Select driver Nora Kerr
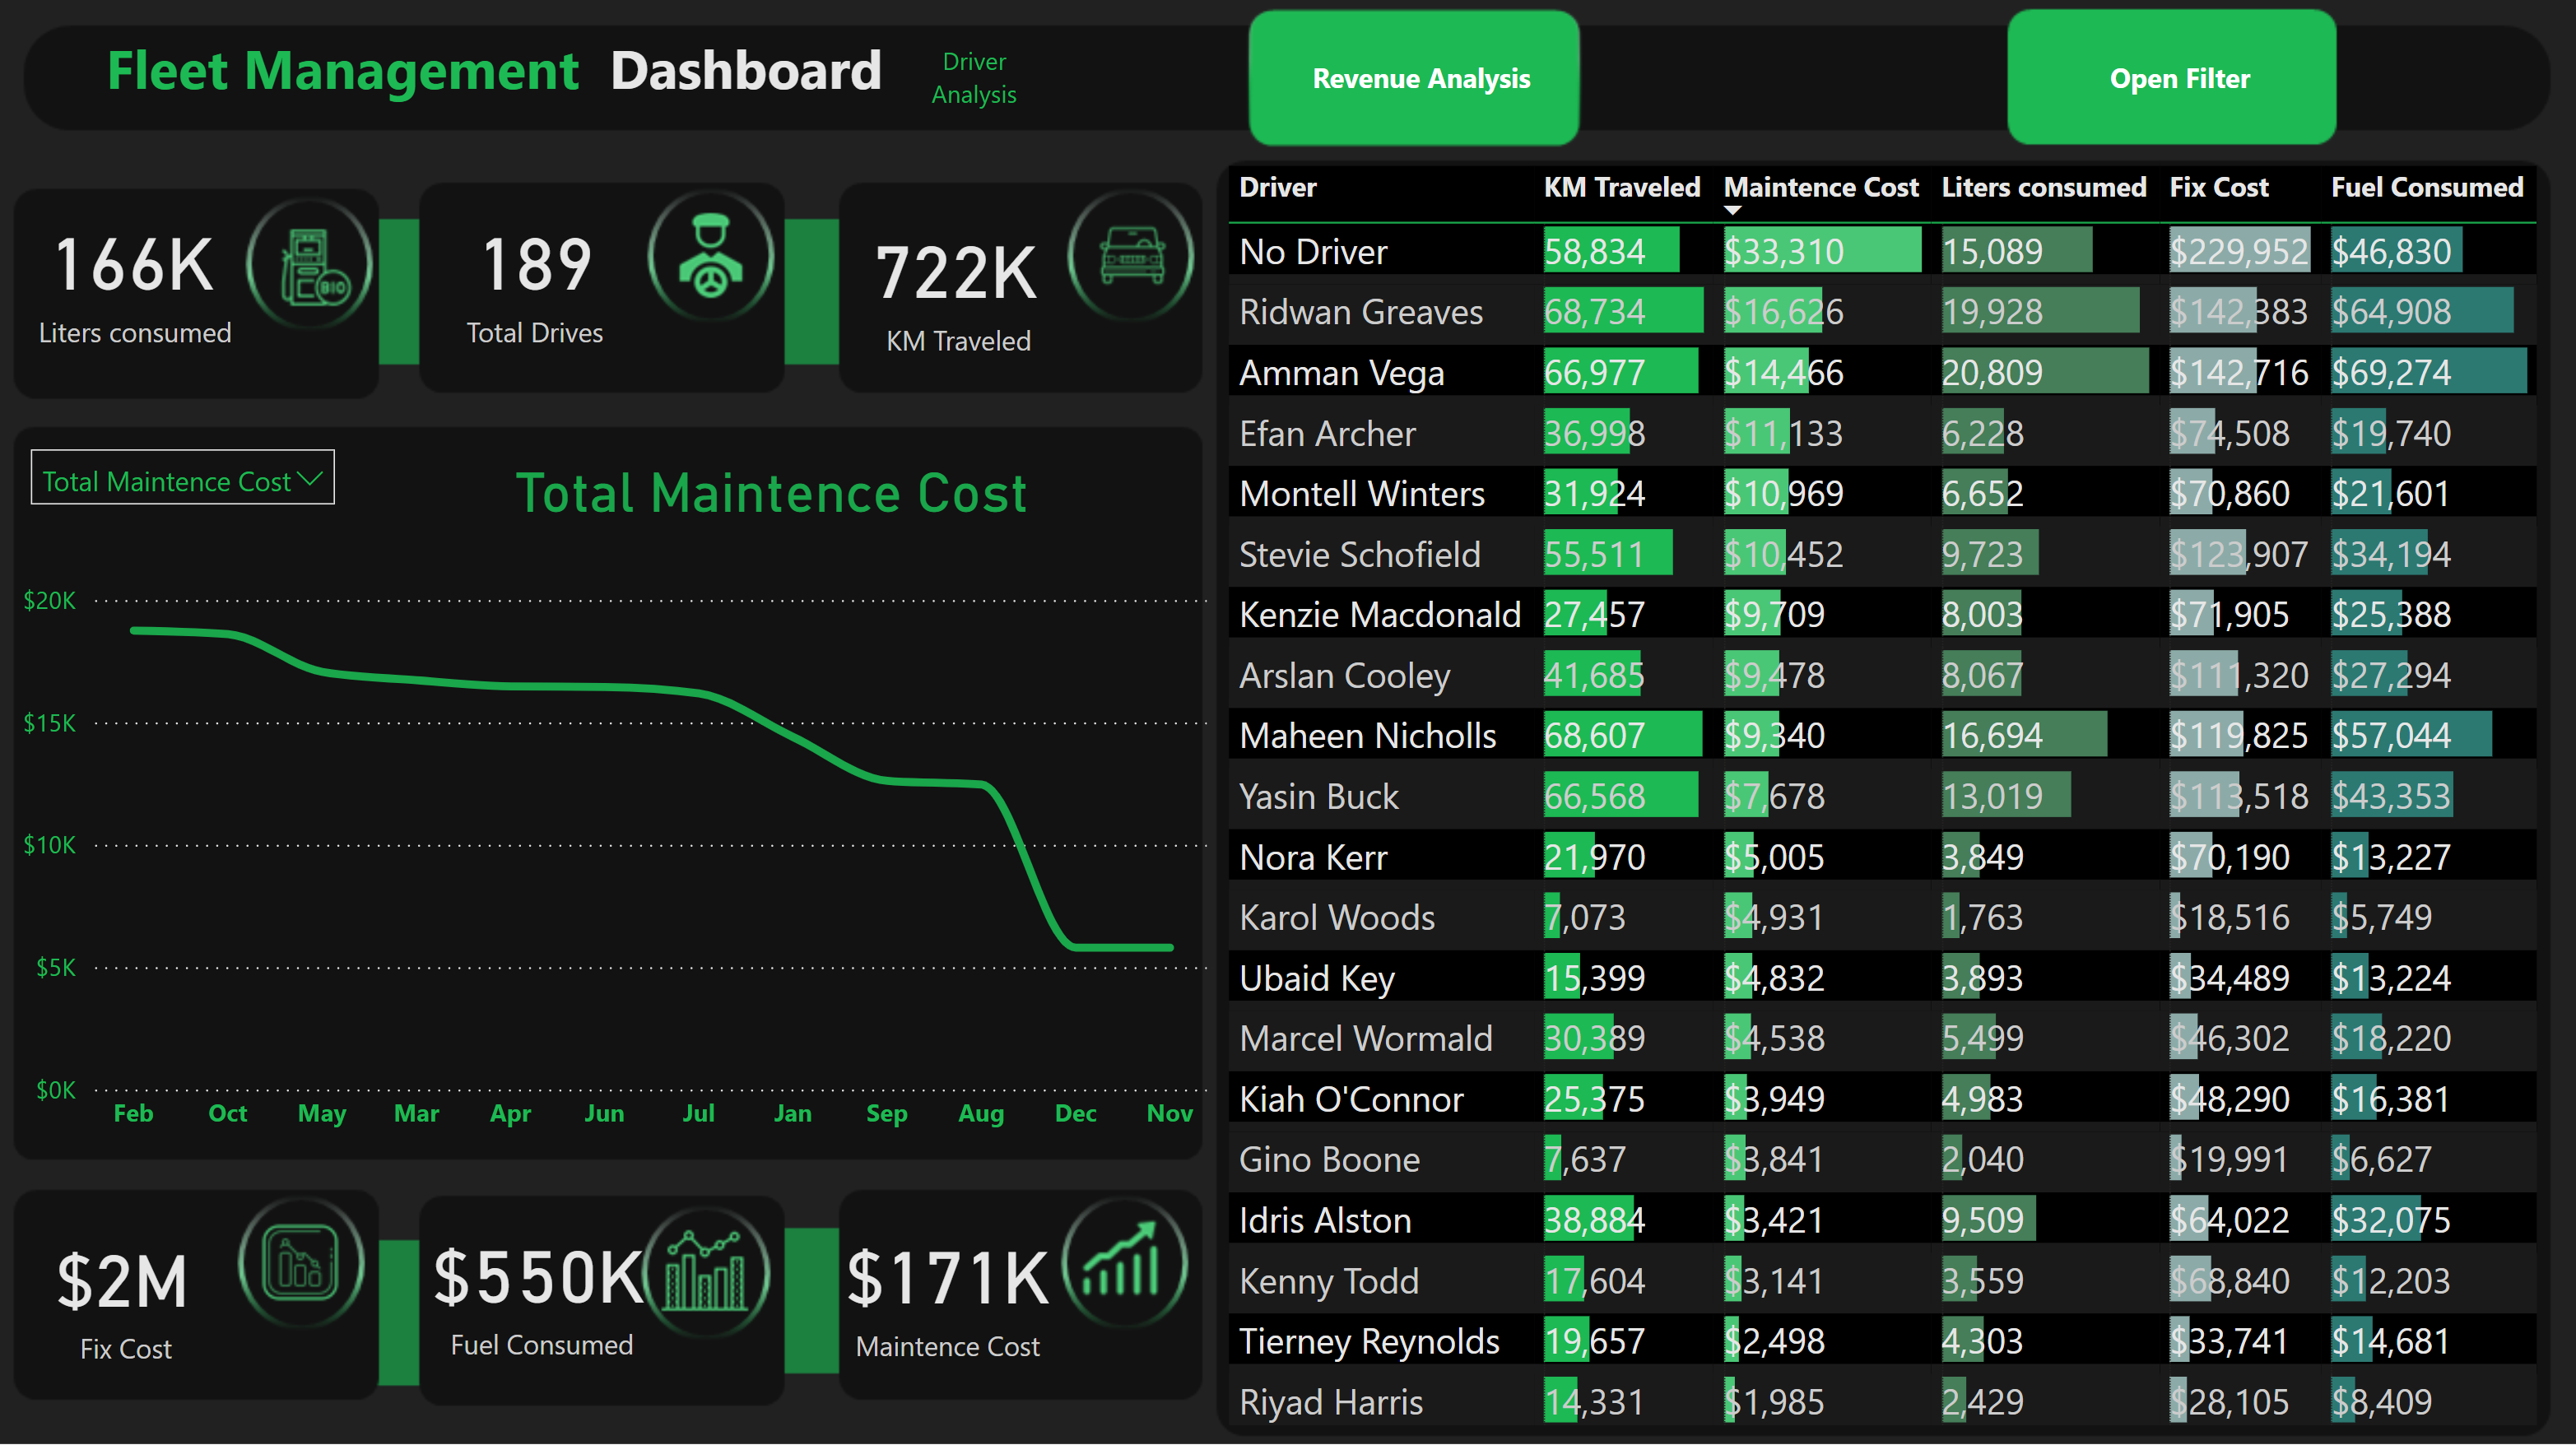The width and height of the screenshot is (2576, 1445). point(1313,858)
